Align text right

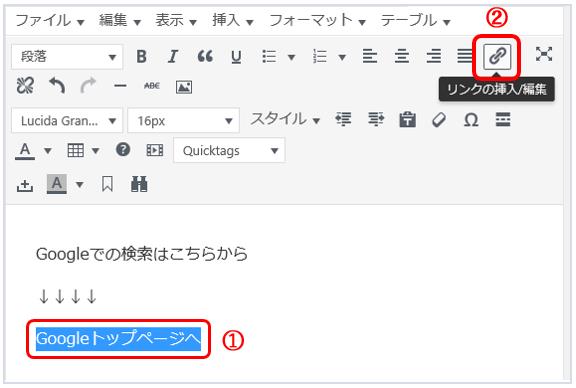[x=434, y=57]
